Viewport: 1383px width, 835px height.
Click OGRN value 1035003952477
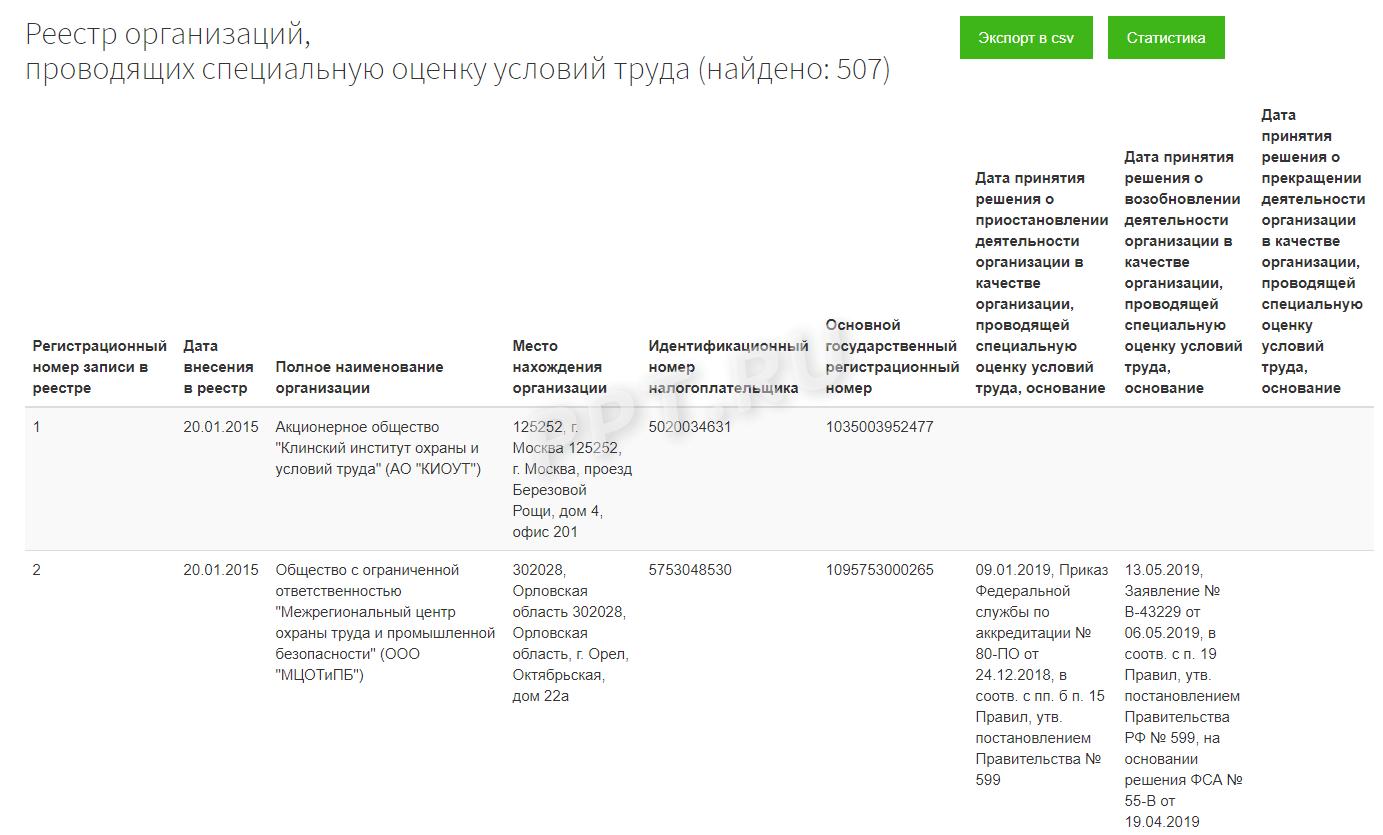pos(879,427)
